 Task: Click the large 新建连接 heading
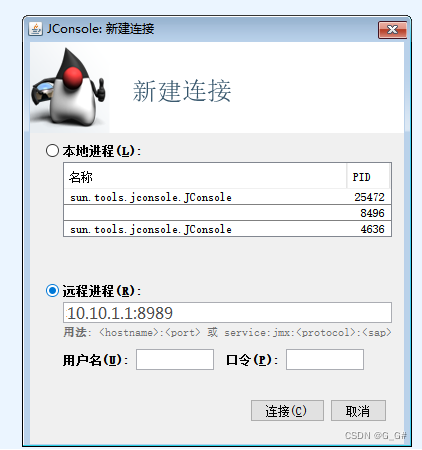point(182,91)
